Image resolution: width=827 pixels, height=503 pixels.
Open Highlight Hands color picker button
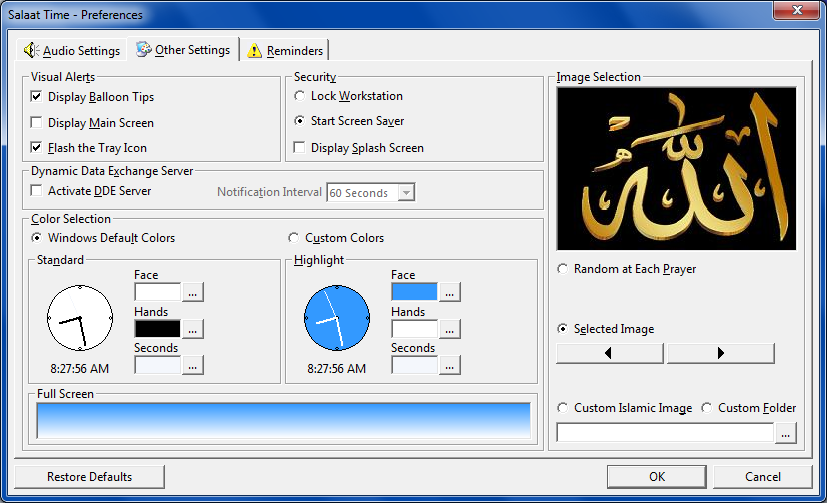click(x=450, y=329)
